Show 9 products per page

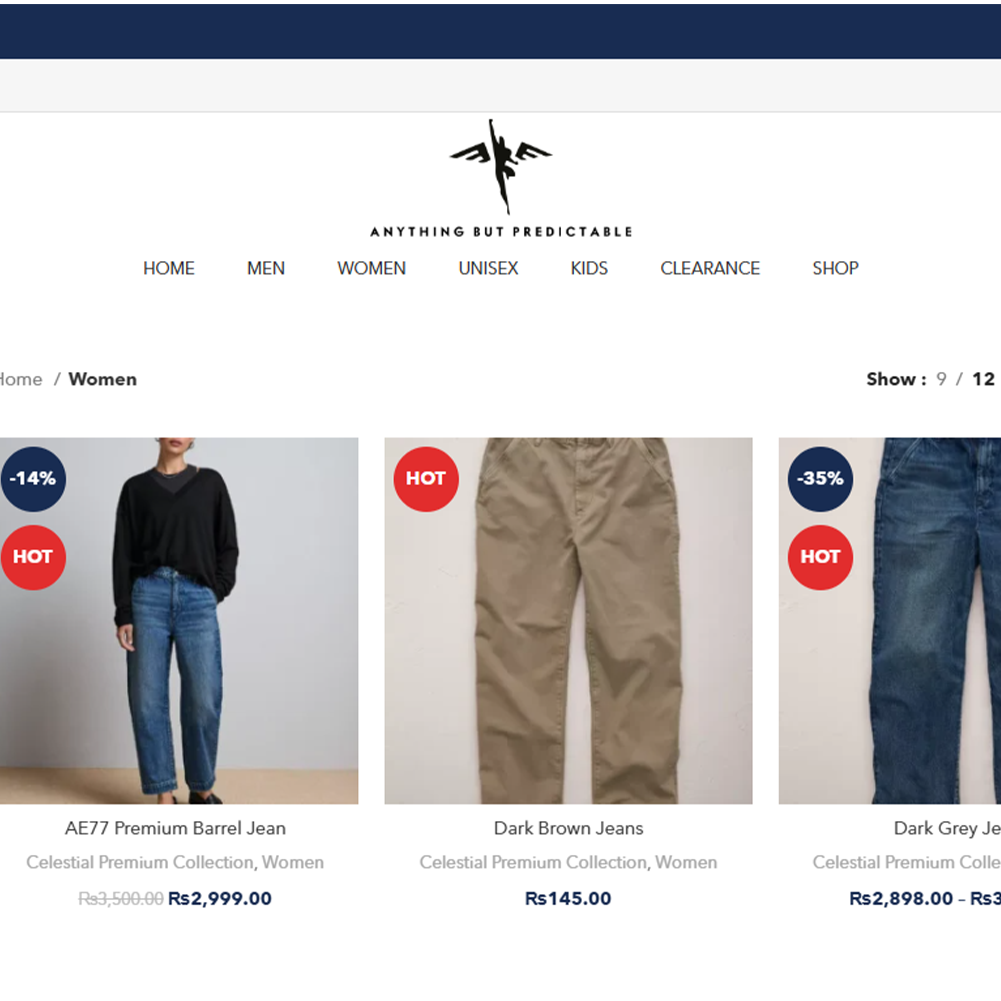941,379
